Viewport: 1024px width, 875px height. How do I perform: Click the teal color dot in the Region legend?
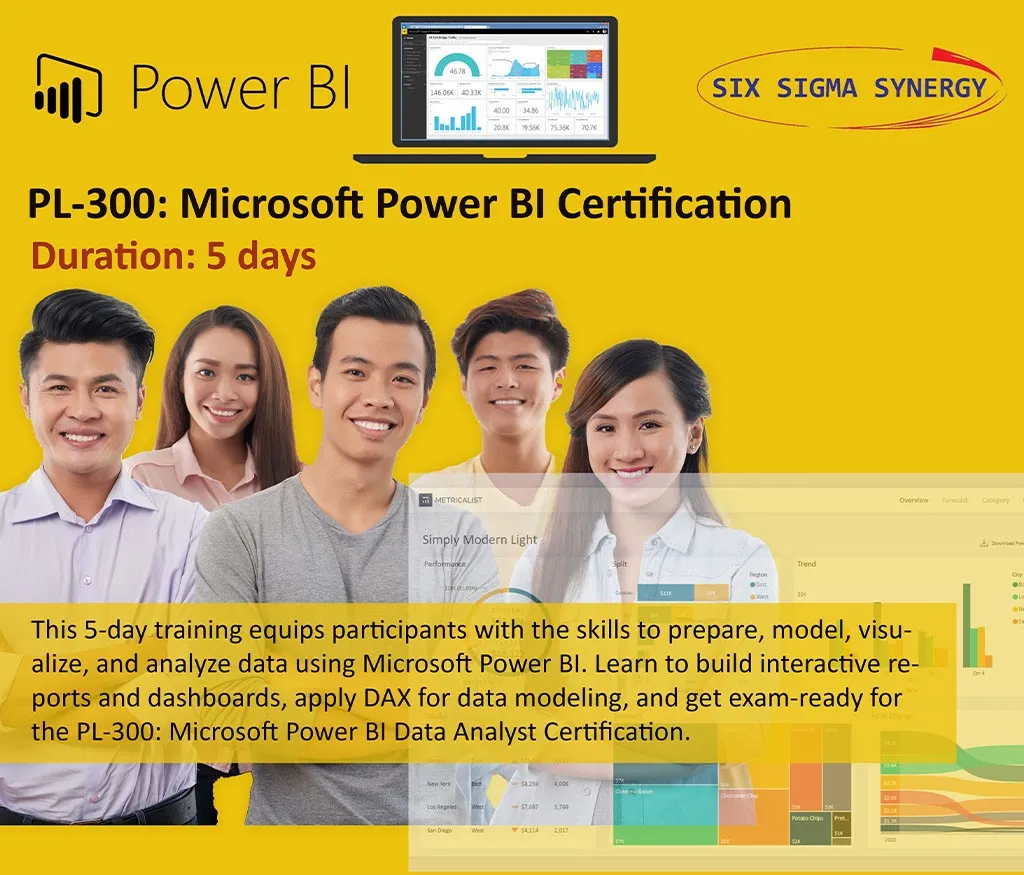[x=753, y=583]
